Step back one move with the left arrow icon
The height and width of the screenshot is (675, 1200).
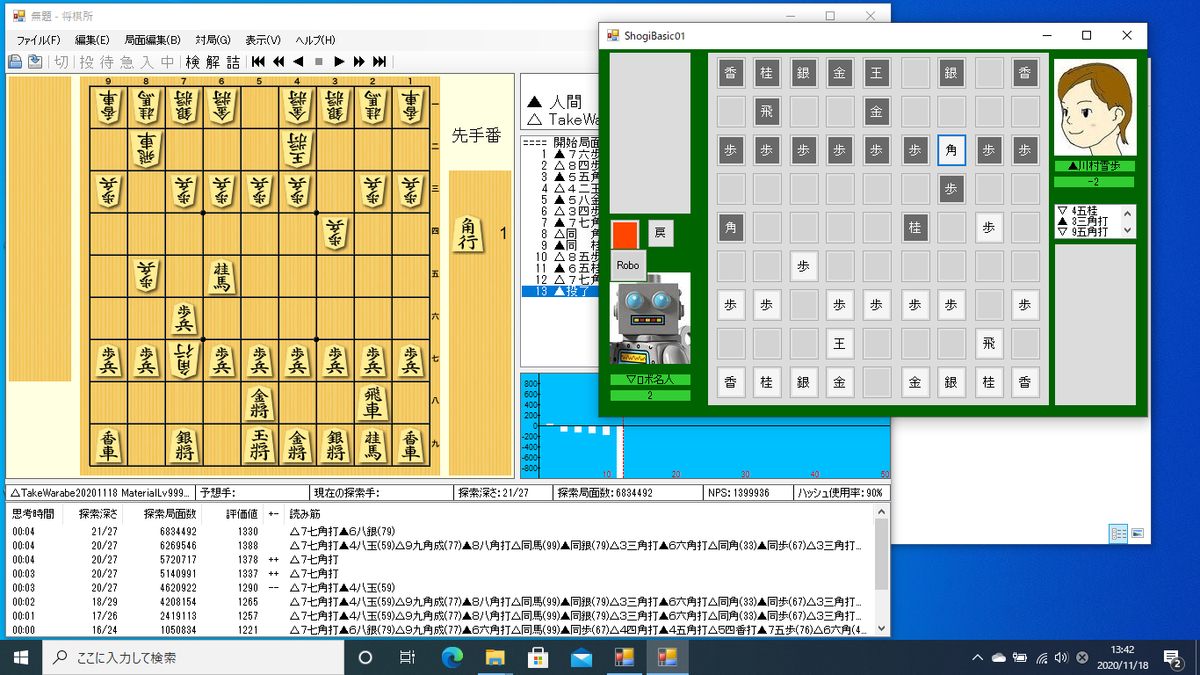point(298,62)
